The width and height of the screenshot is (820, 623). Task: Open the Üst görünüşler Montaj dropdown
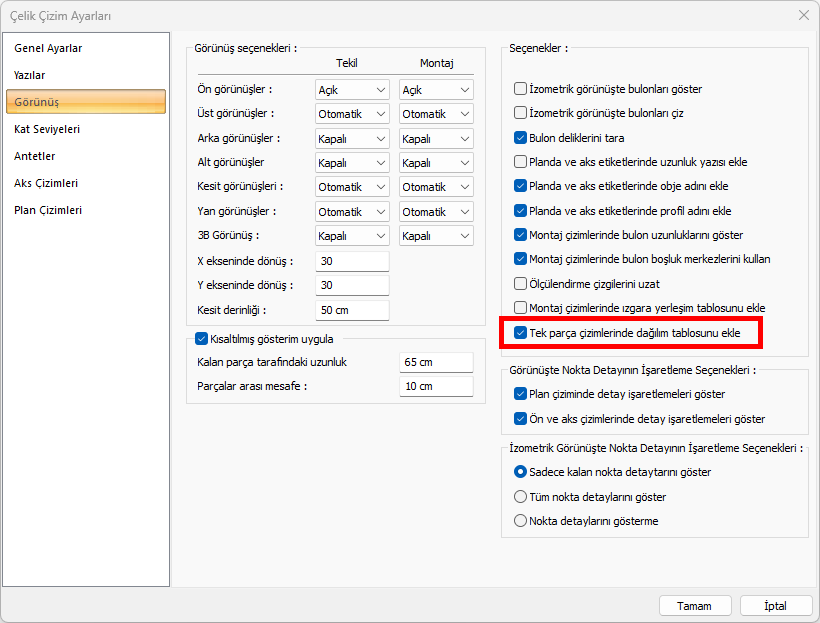pyautogui.click(x=436, y=114)
